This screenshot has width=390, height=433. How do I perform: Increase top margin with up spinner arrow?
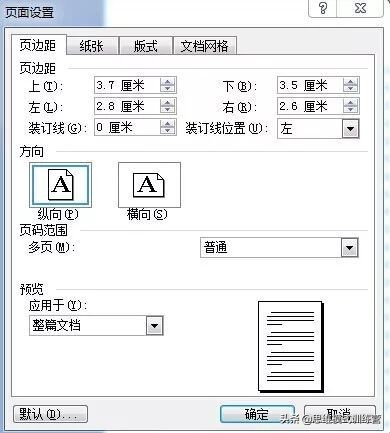[x=168, y=82]
